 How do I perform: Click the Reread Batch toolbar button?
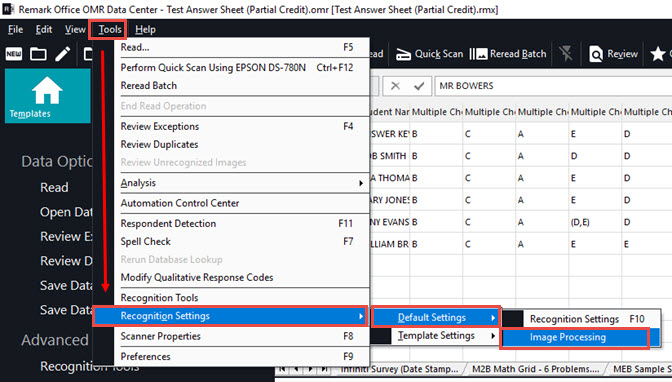coord(508,54)
